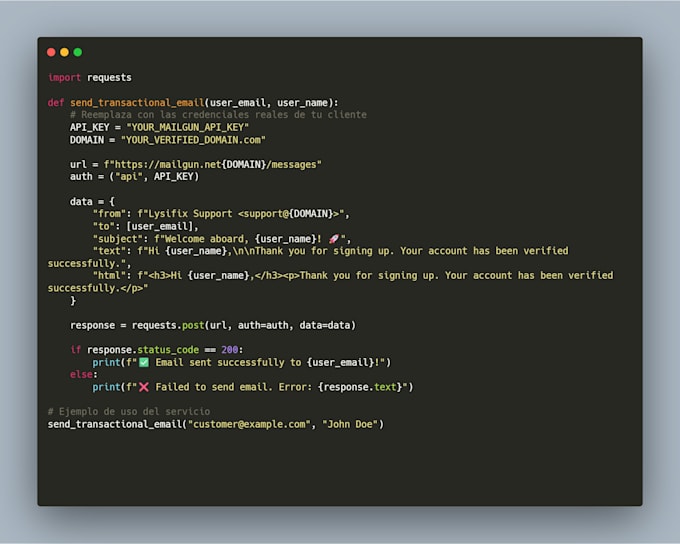Click the yellow minimize window dot
Image resolution: width=680 pixels, height=544 pixels.
click(x=65, y=52)
